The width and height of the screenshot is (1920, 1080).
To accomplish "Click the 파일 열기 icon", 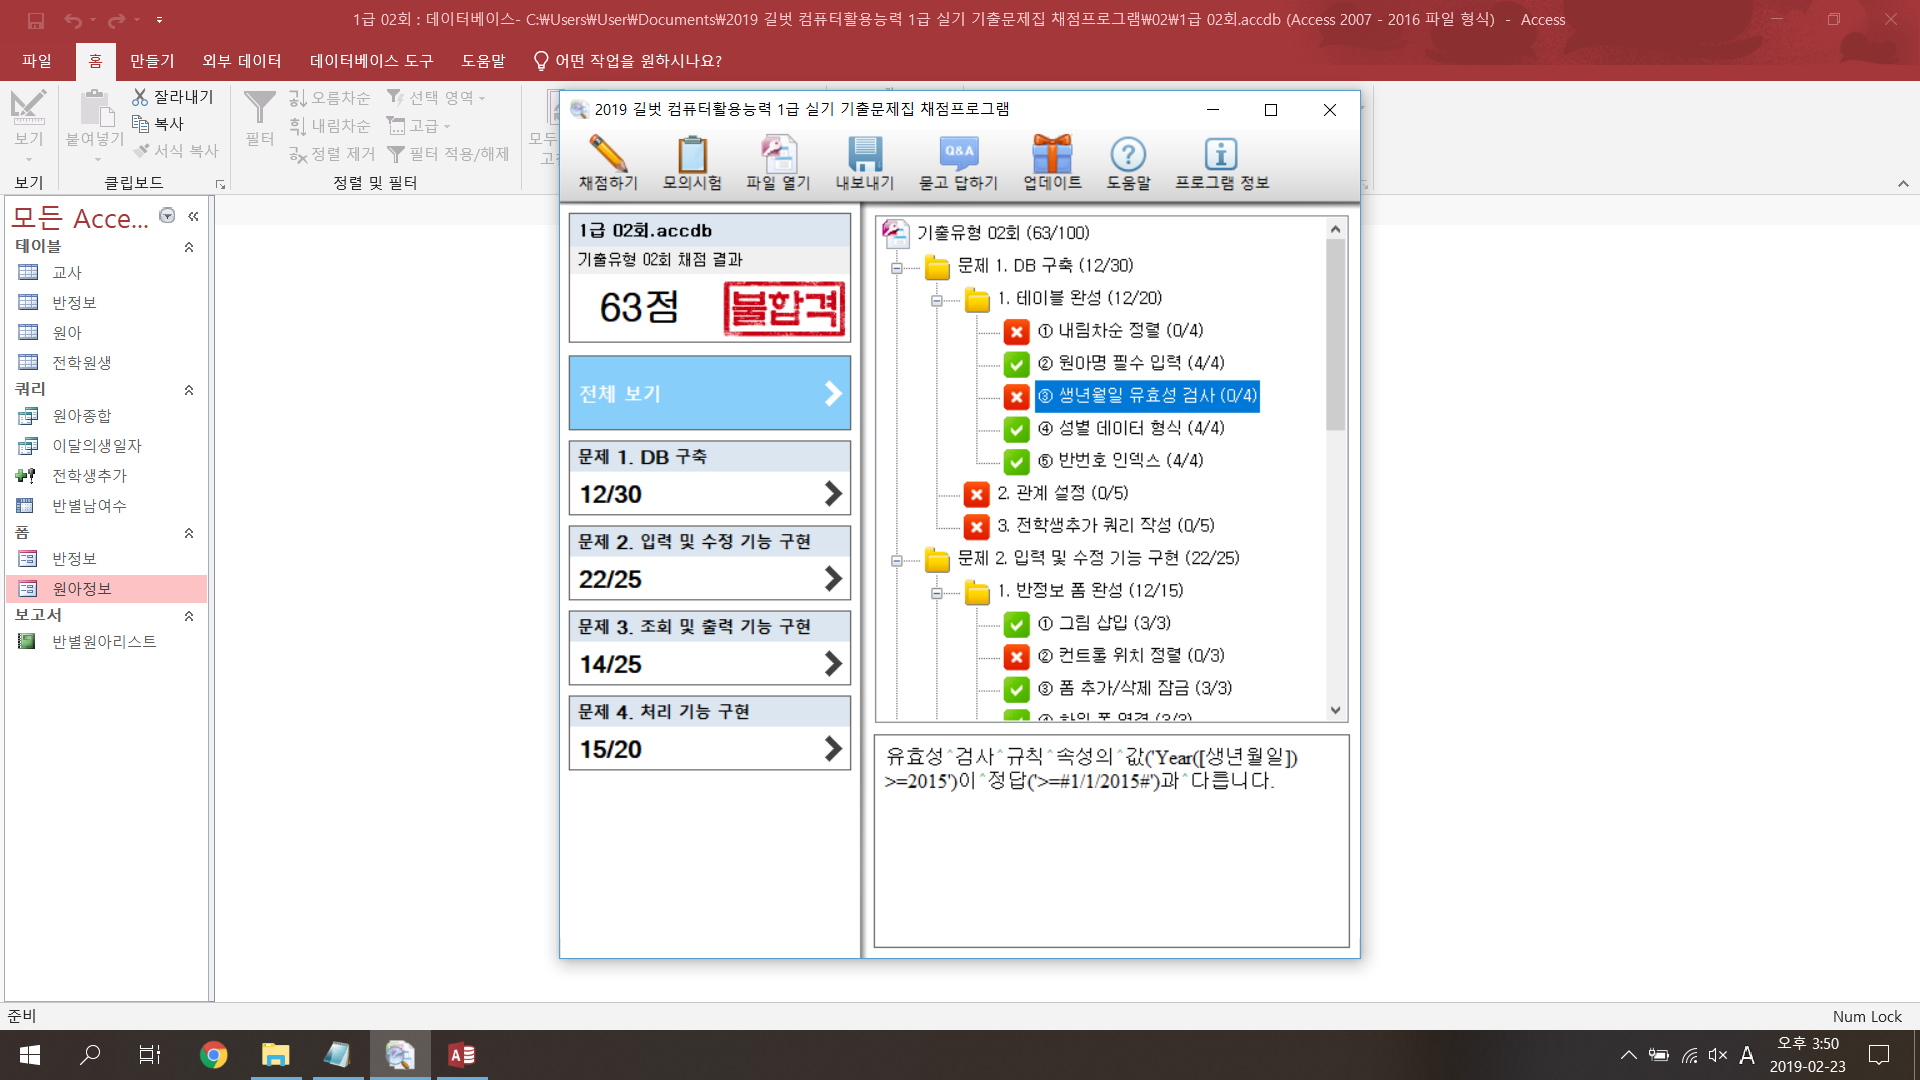I will click(x=778, y=155).
